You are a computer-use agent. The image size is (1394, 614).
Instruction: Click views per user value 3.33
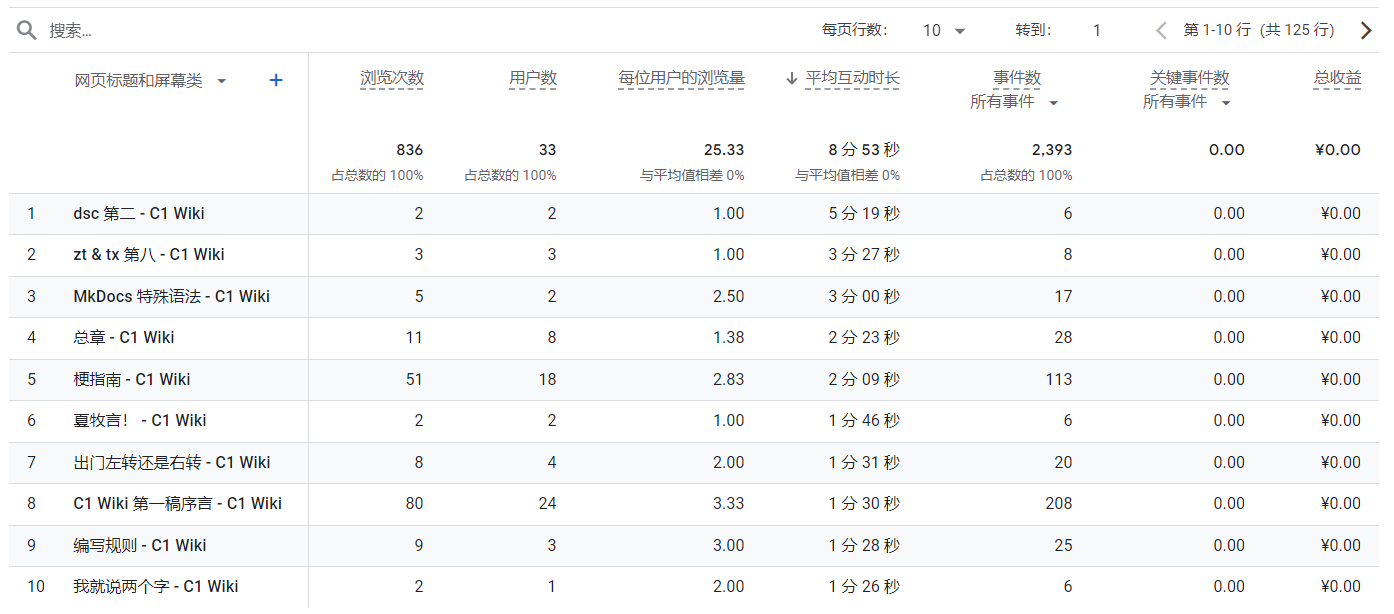point(729,503)
